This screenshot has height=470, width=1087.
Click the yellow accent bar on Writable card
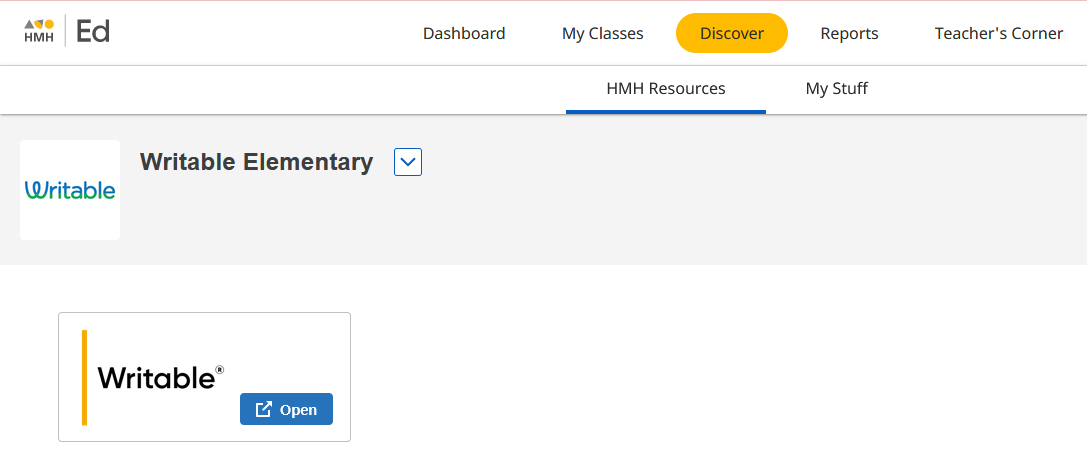85,377
